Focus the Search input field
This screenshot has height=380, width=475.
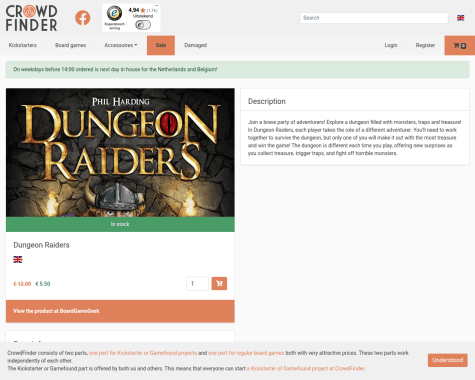point(374,18)
